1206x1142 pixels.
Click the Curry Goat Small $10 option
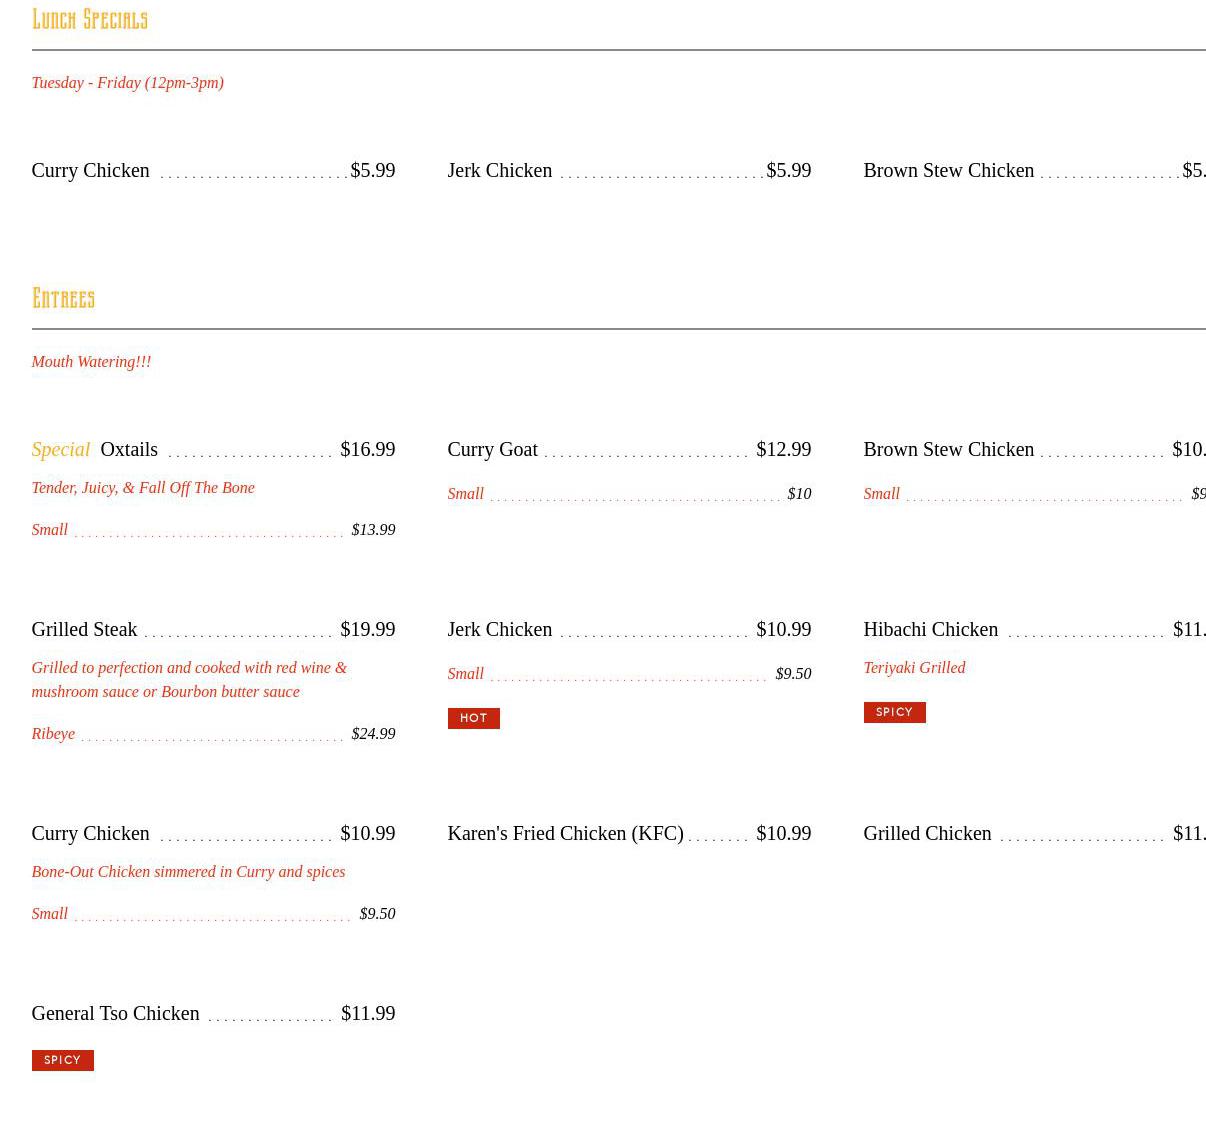(628, 494)
